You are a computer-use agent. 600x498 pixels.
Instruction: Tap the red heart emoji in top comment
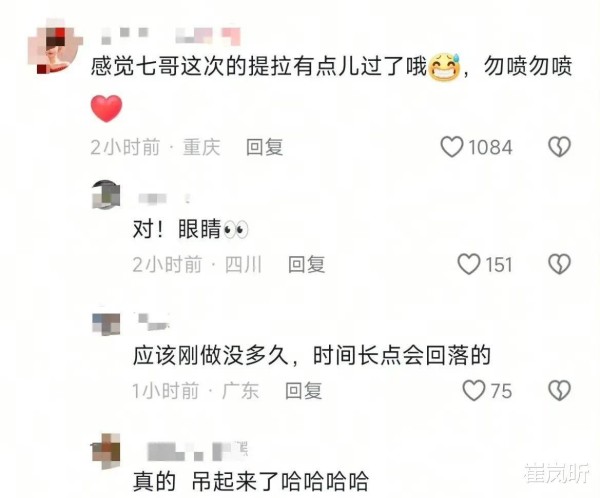106,108
